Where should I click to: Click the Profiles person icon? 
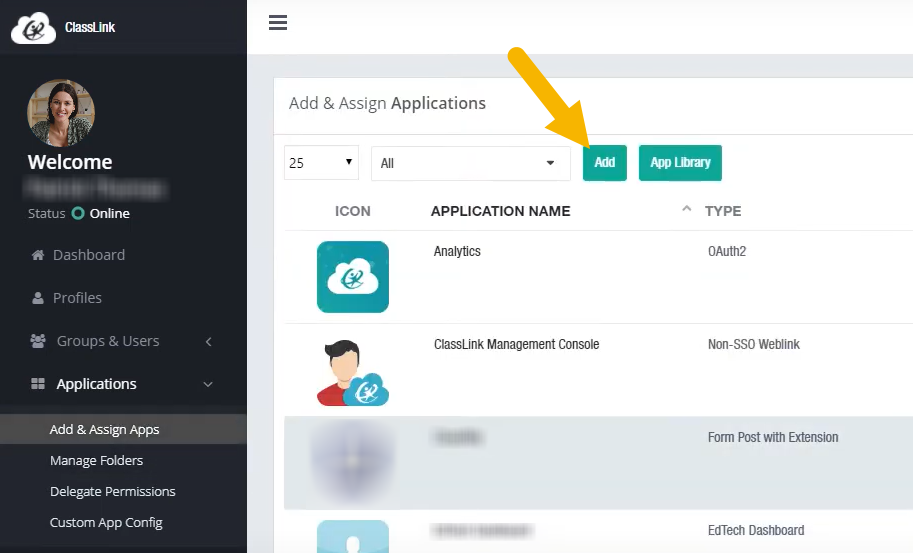click(x=38, y=298)
